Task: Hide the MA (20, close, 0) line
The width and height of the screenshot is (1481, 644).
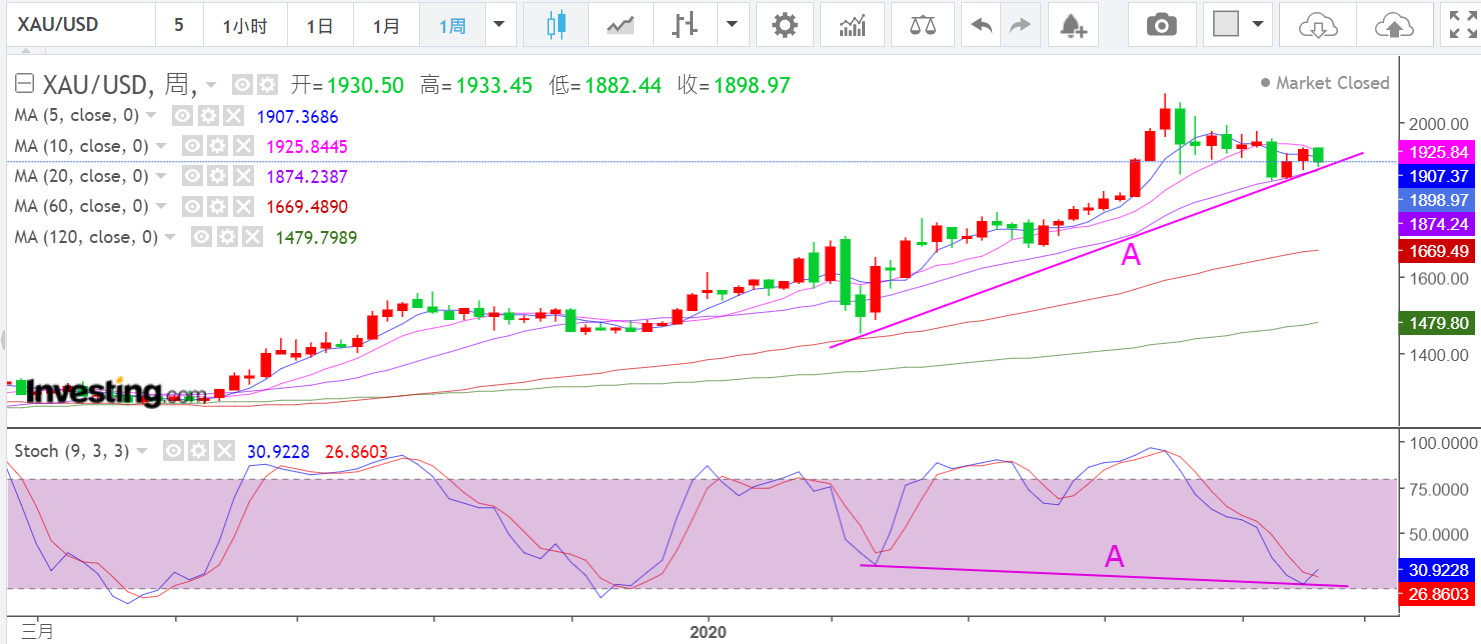Action: [192, 176]
